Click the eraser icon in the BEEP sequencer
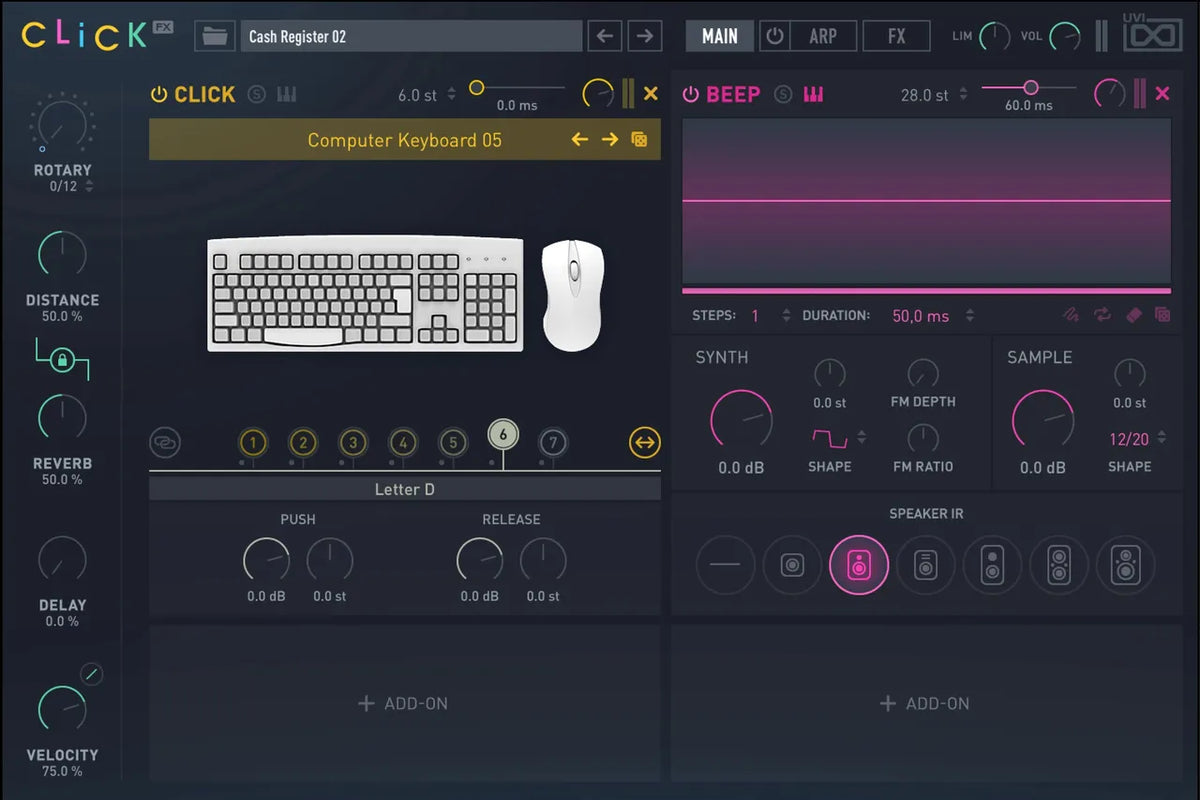 coord(1133,315)
